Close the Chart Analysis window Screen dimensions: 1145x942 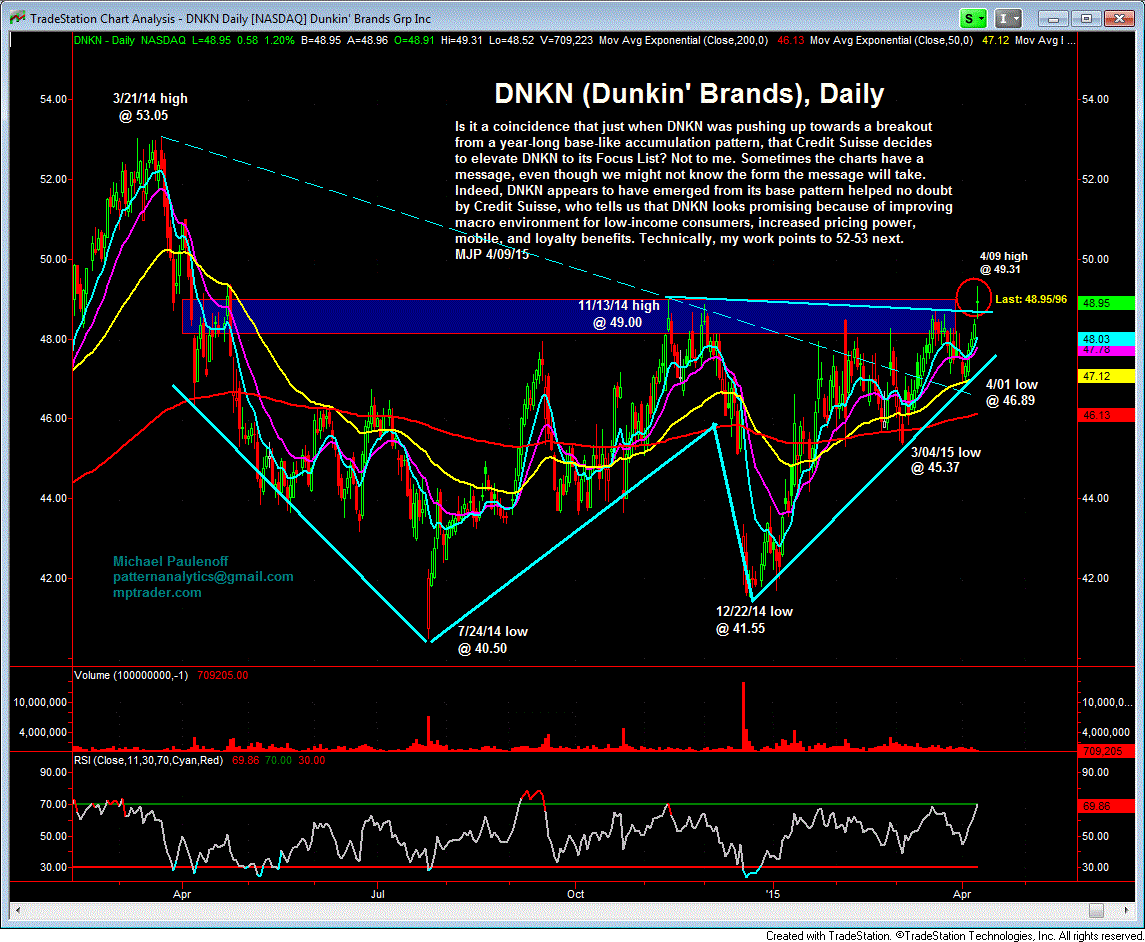(1119, 18)
